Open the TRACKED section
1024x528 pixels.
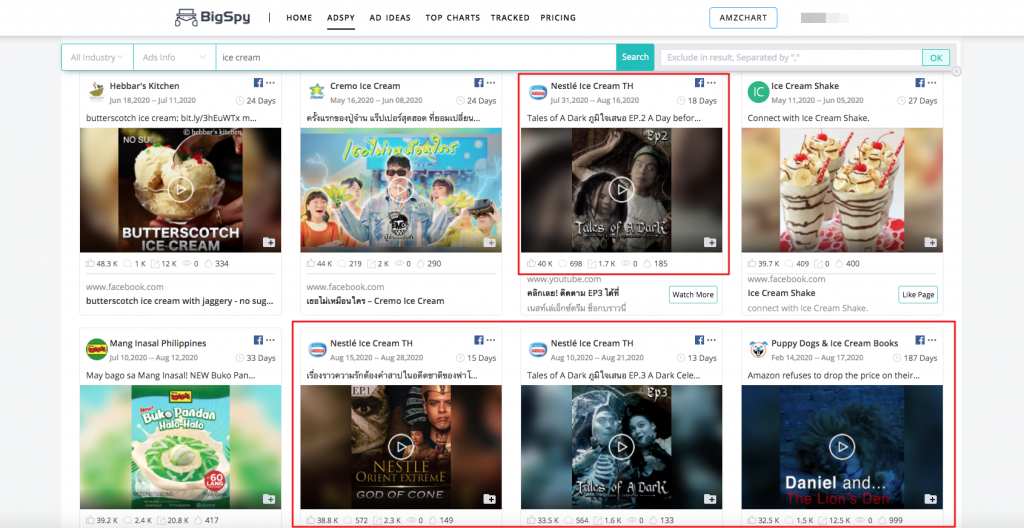pyautogui.click(x=510, y=18)
